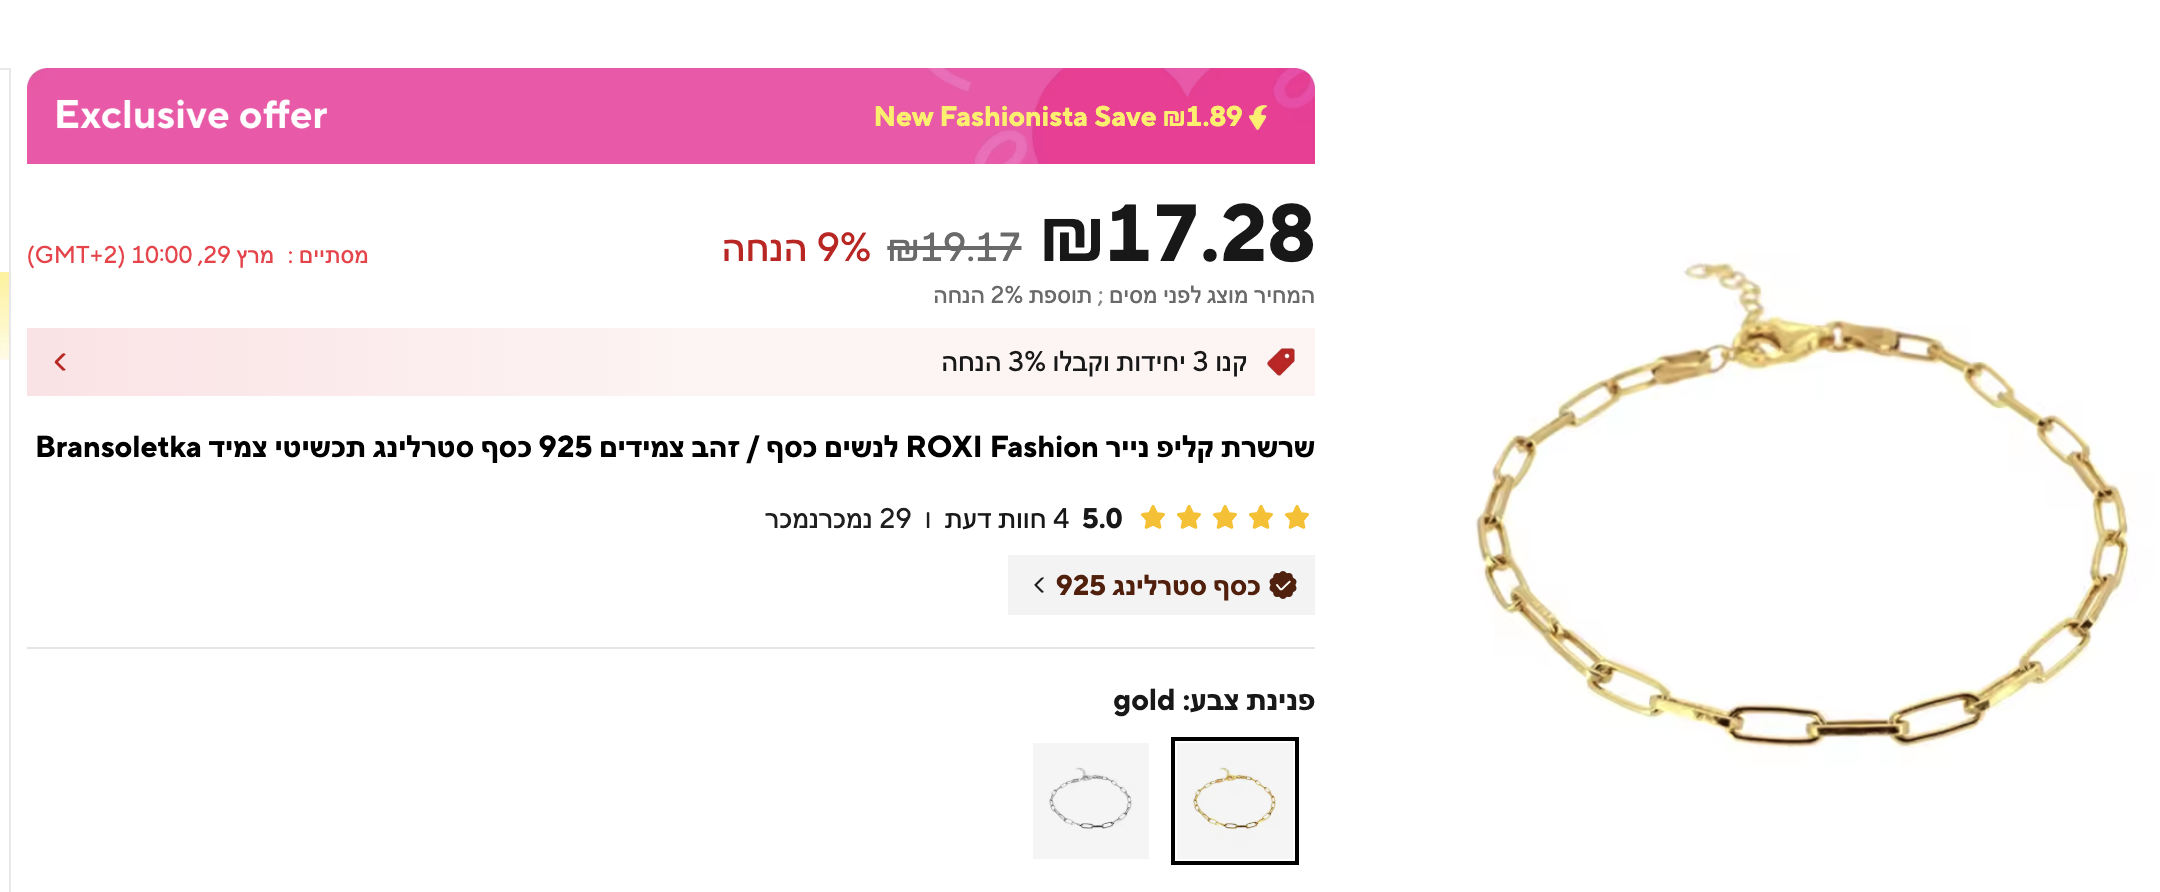Click the verified badge beside 925 sterling silver
2160x892 pixels.
[x=1283, y=586]
